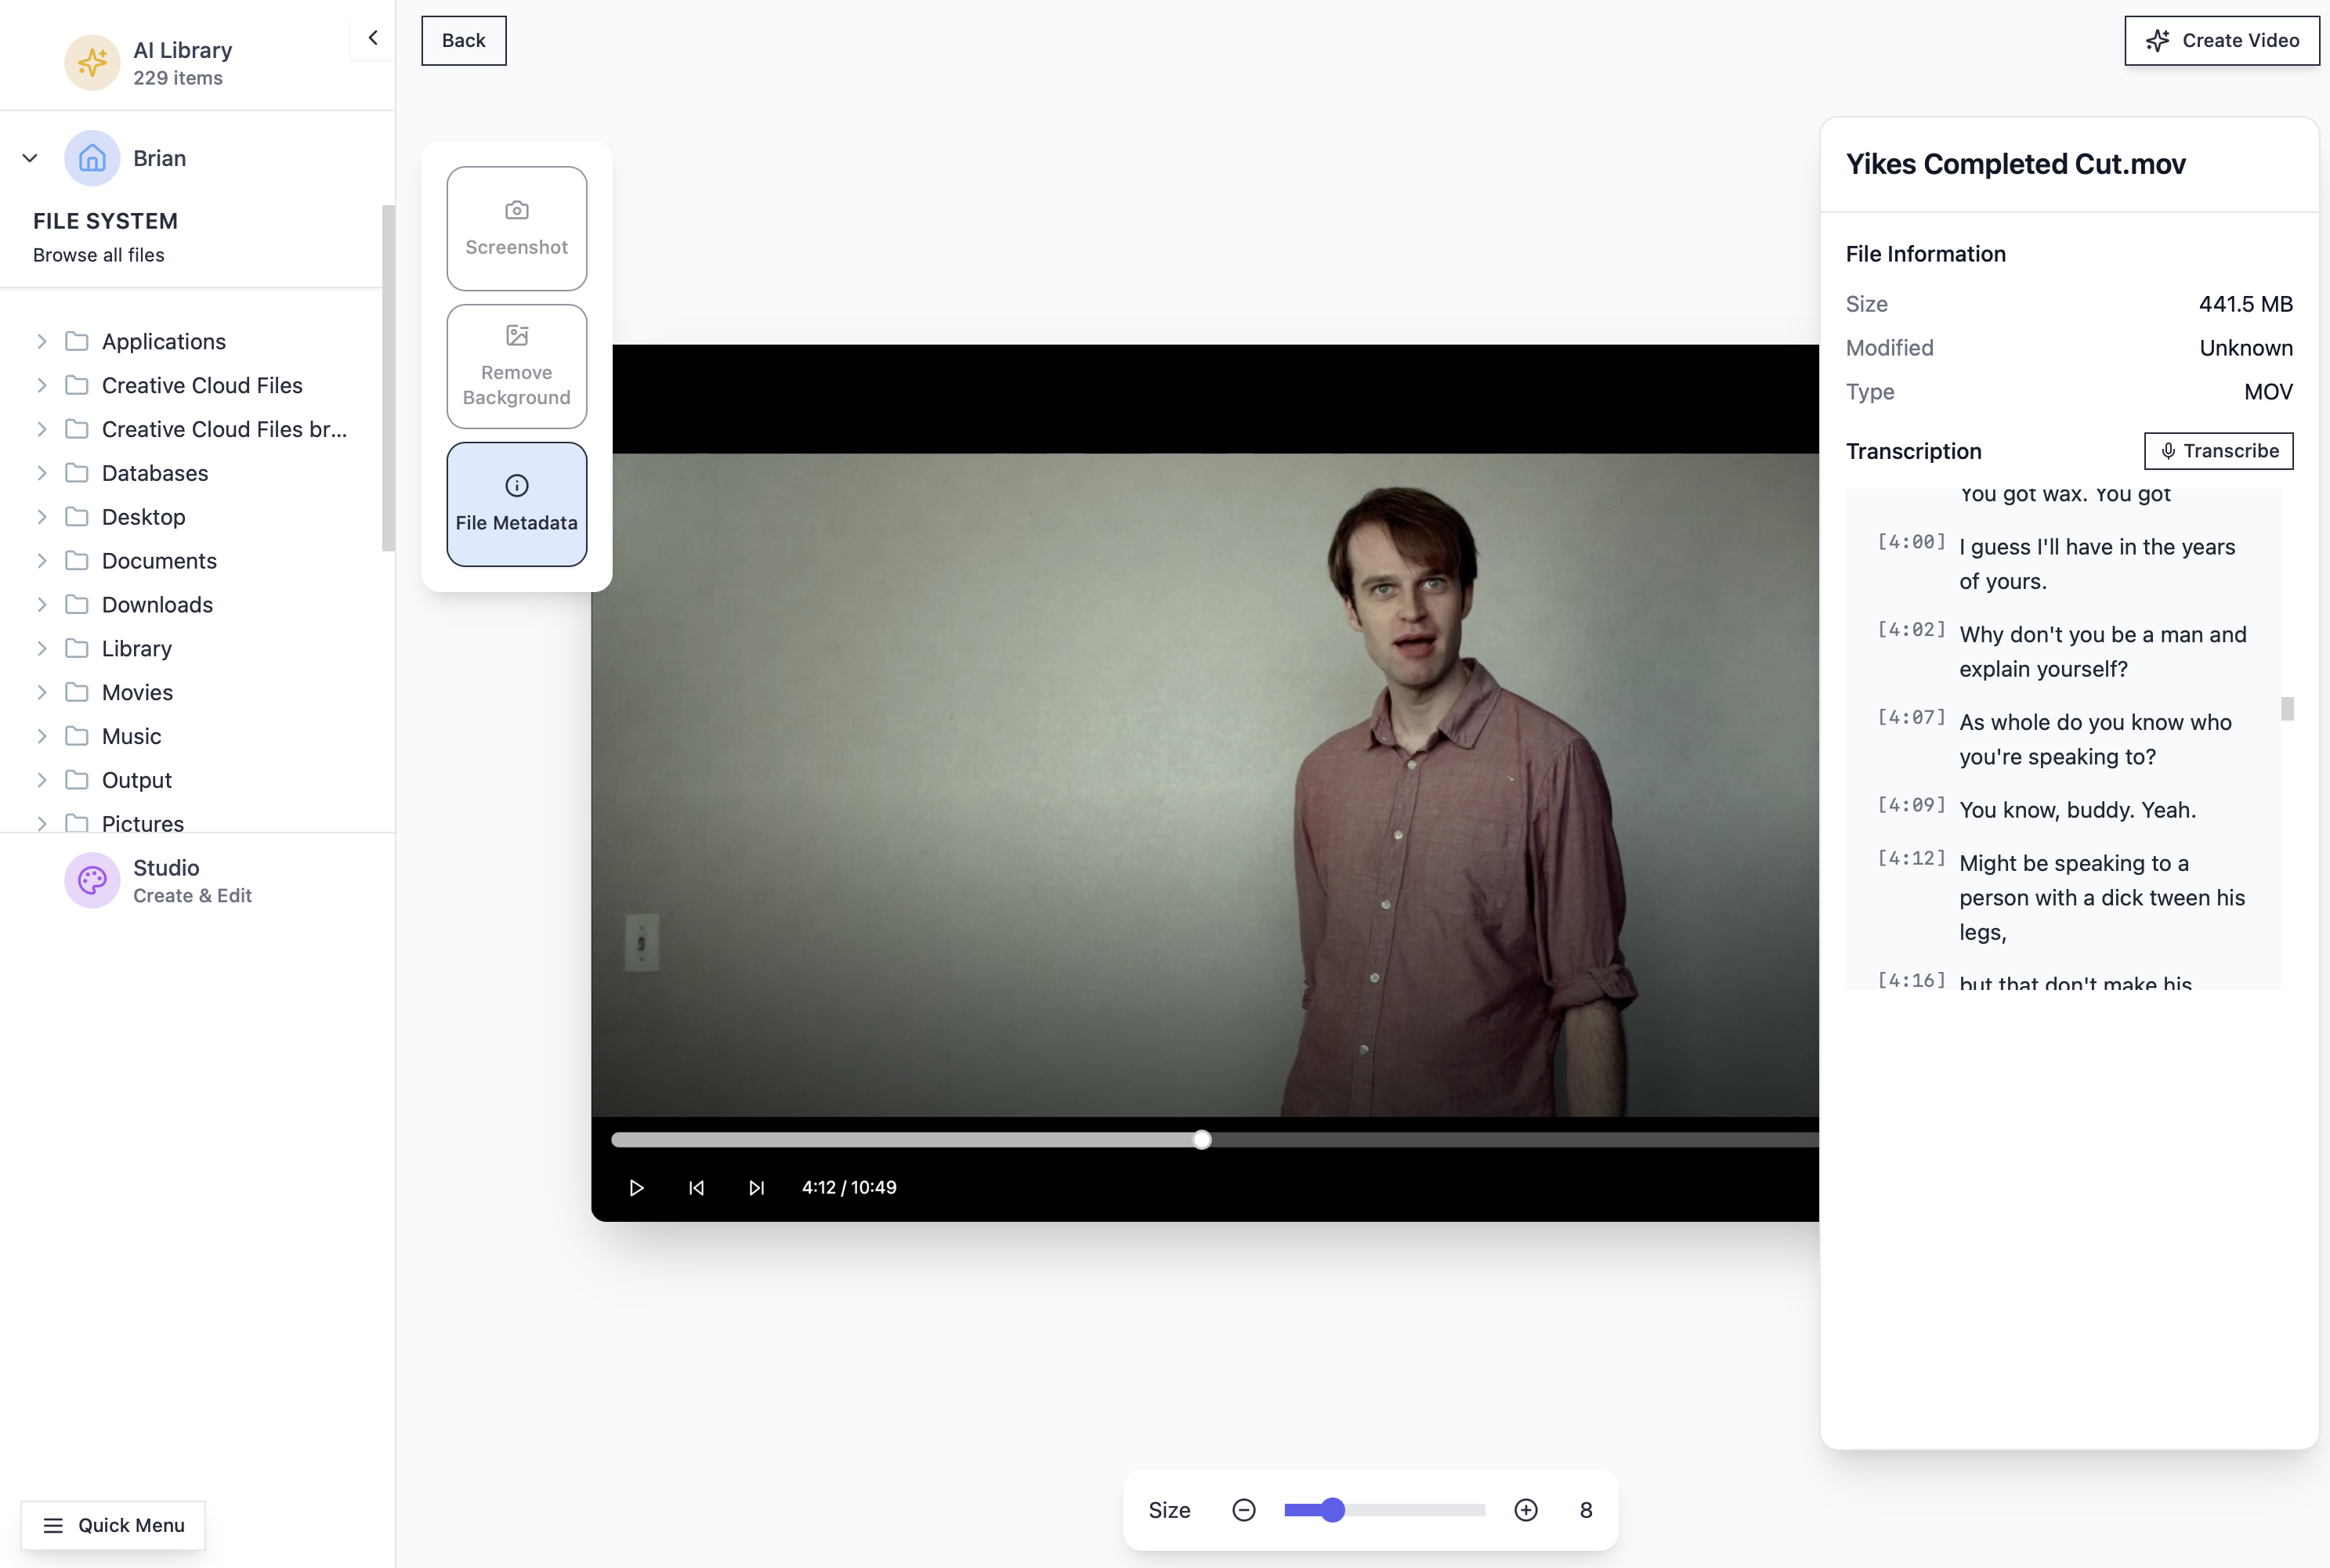This screenshot has width=2330, height=1568.
Task: Skip to previous frame icon
Action: tap(697, 1187)
